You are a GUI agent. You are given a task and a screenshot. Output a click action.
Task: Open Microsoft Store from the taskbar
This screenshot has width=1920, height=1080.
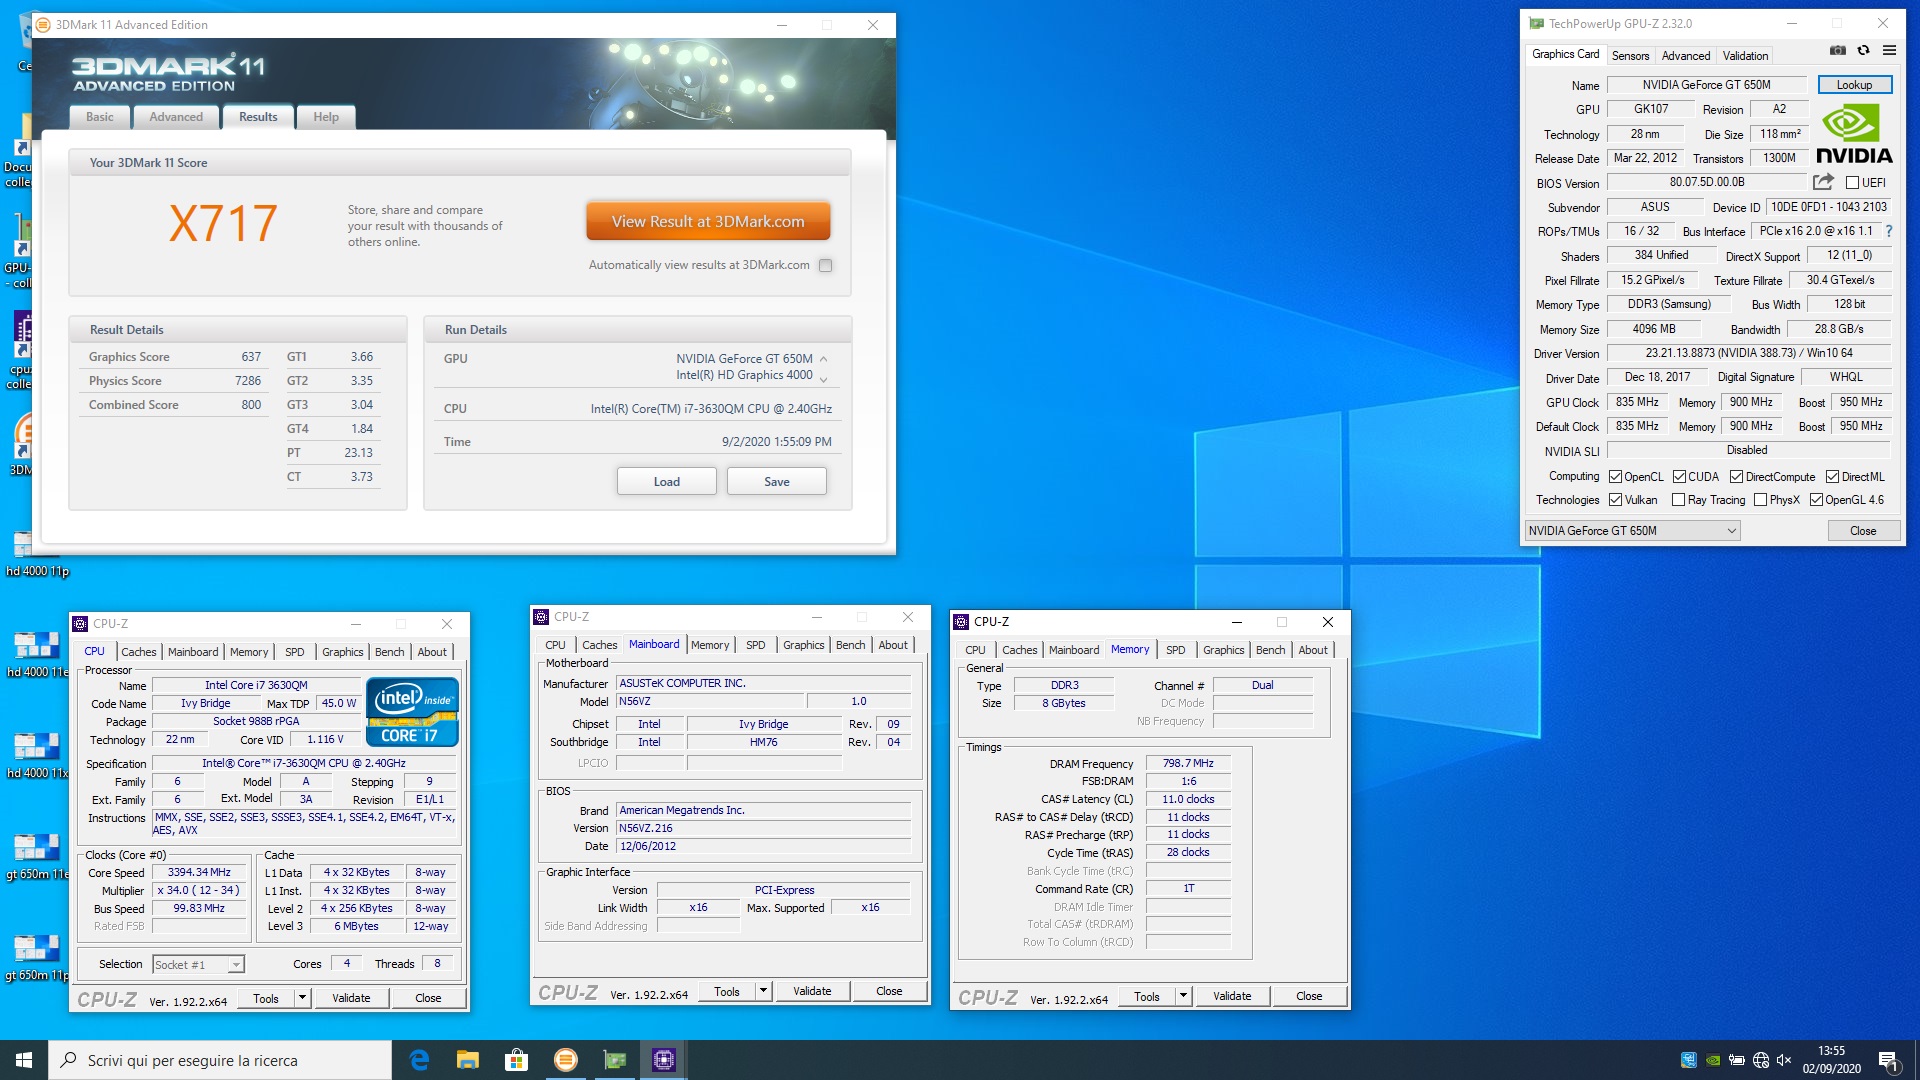click(517, 1060)
